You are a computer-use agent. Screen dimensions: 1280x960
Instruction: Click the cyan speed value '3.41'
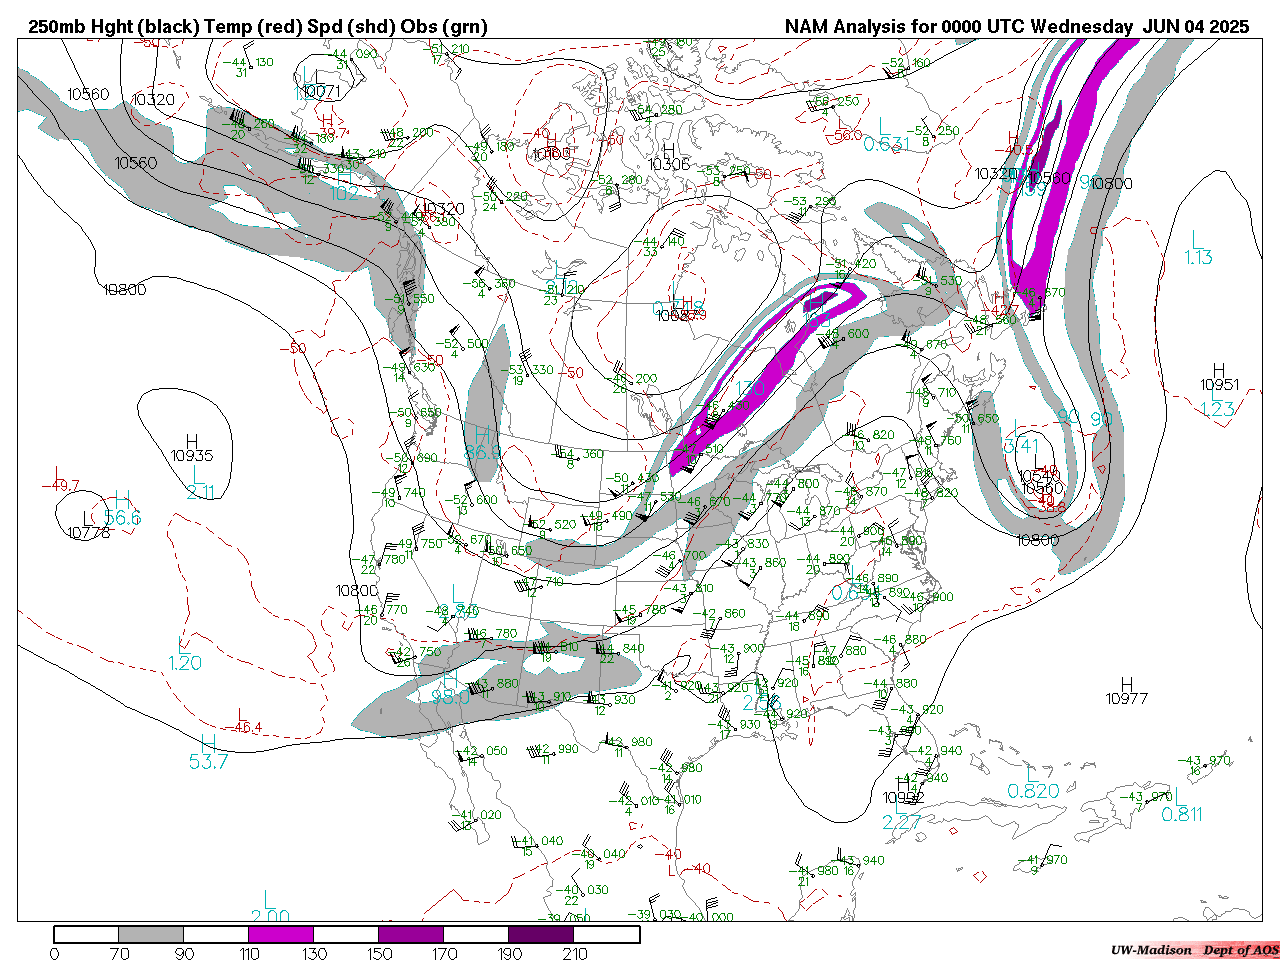[1022, 446]
